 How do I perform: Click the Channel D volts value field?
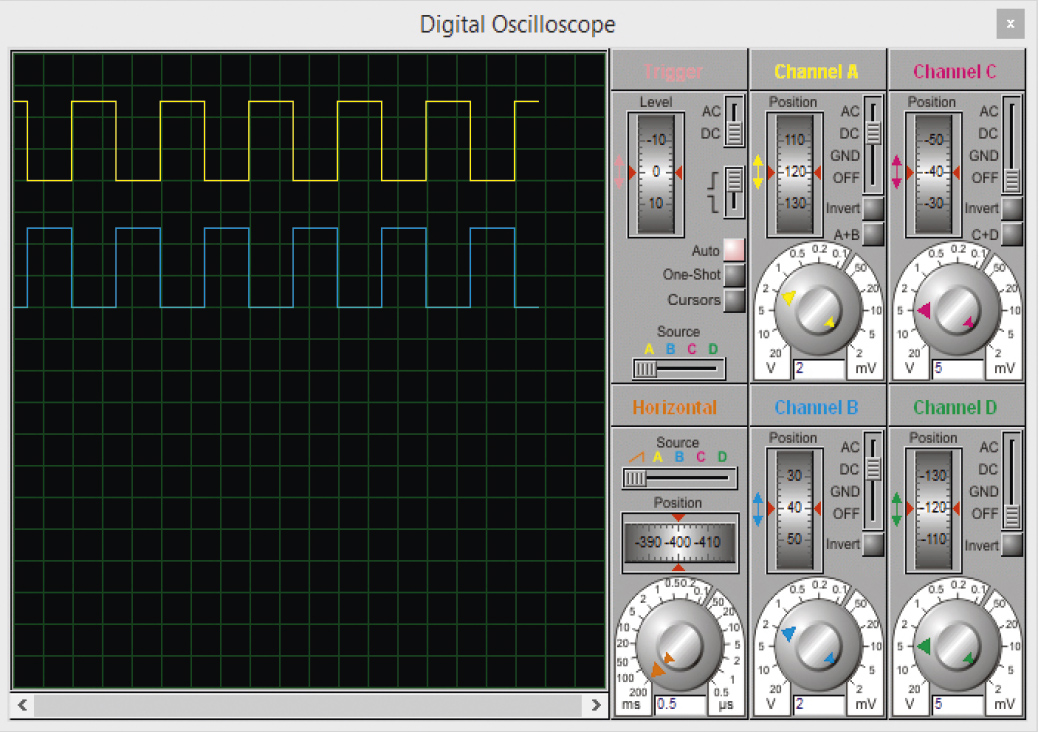(x=957, y=704)
